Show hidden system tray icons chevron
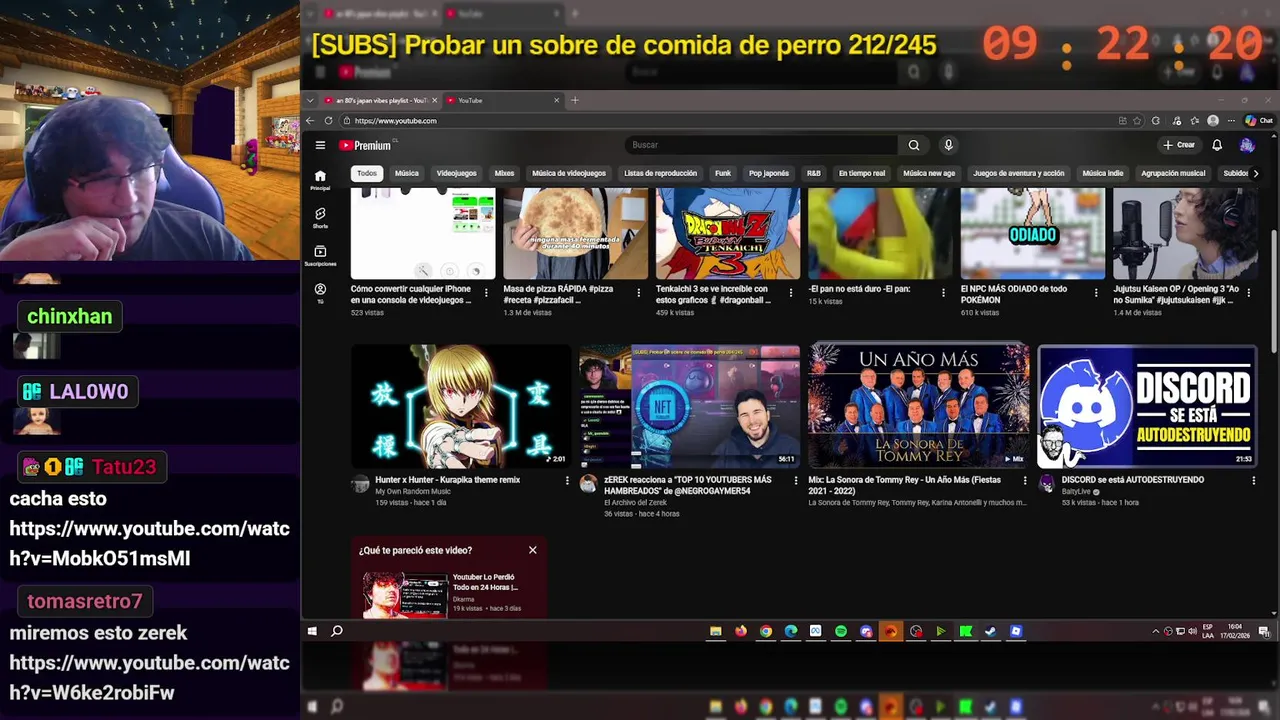The image size is (1280, 720). coord(1156,631)
